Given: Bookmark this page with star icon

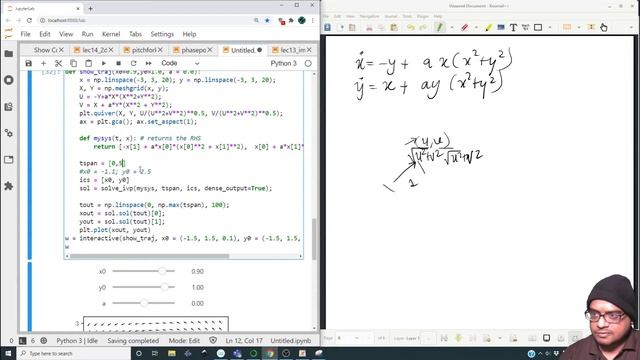Looking at the screenshot, I should [267, 20].
